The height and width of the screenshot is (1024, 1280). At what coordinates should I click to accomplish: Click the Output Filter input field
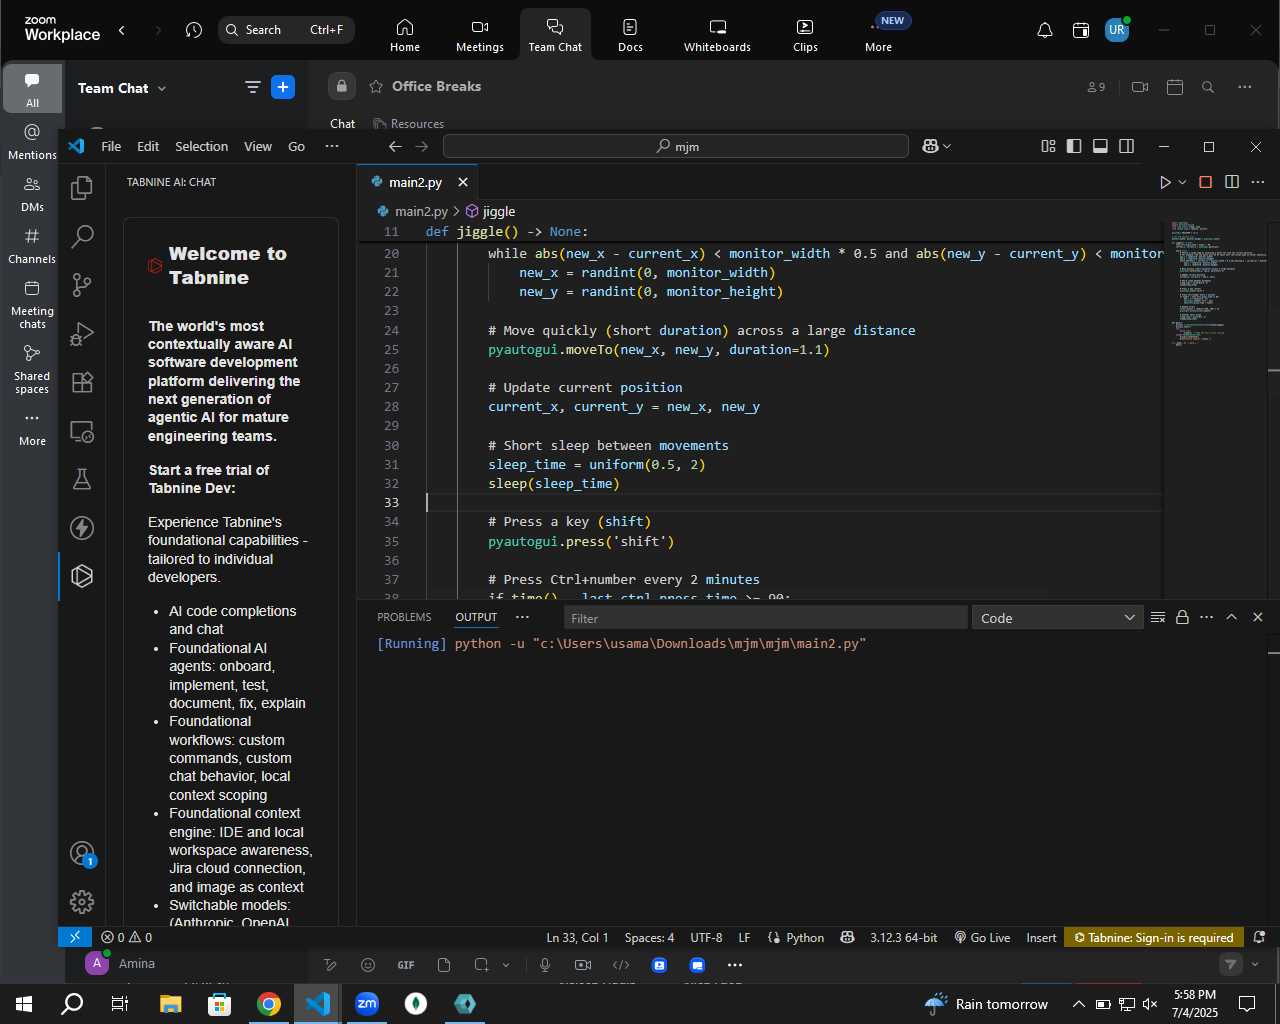[765, 618]
